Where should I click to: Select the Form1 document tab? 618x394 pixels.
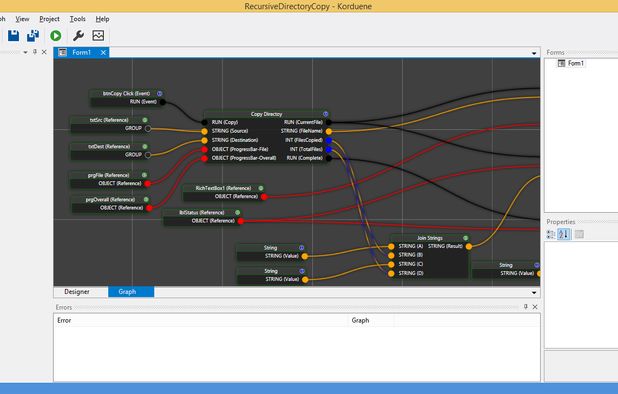click(81, 52)
